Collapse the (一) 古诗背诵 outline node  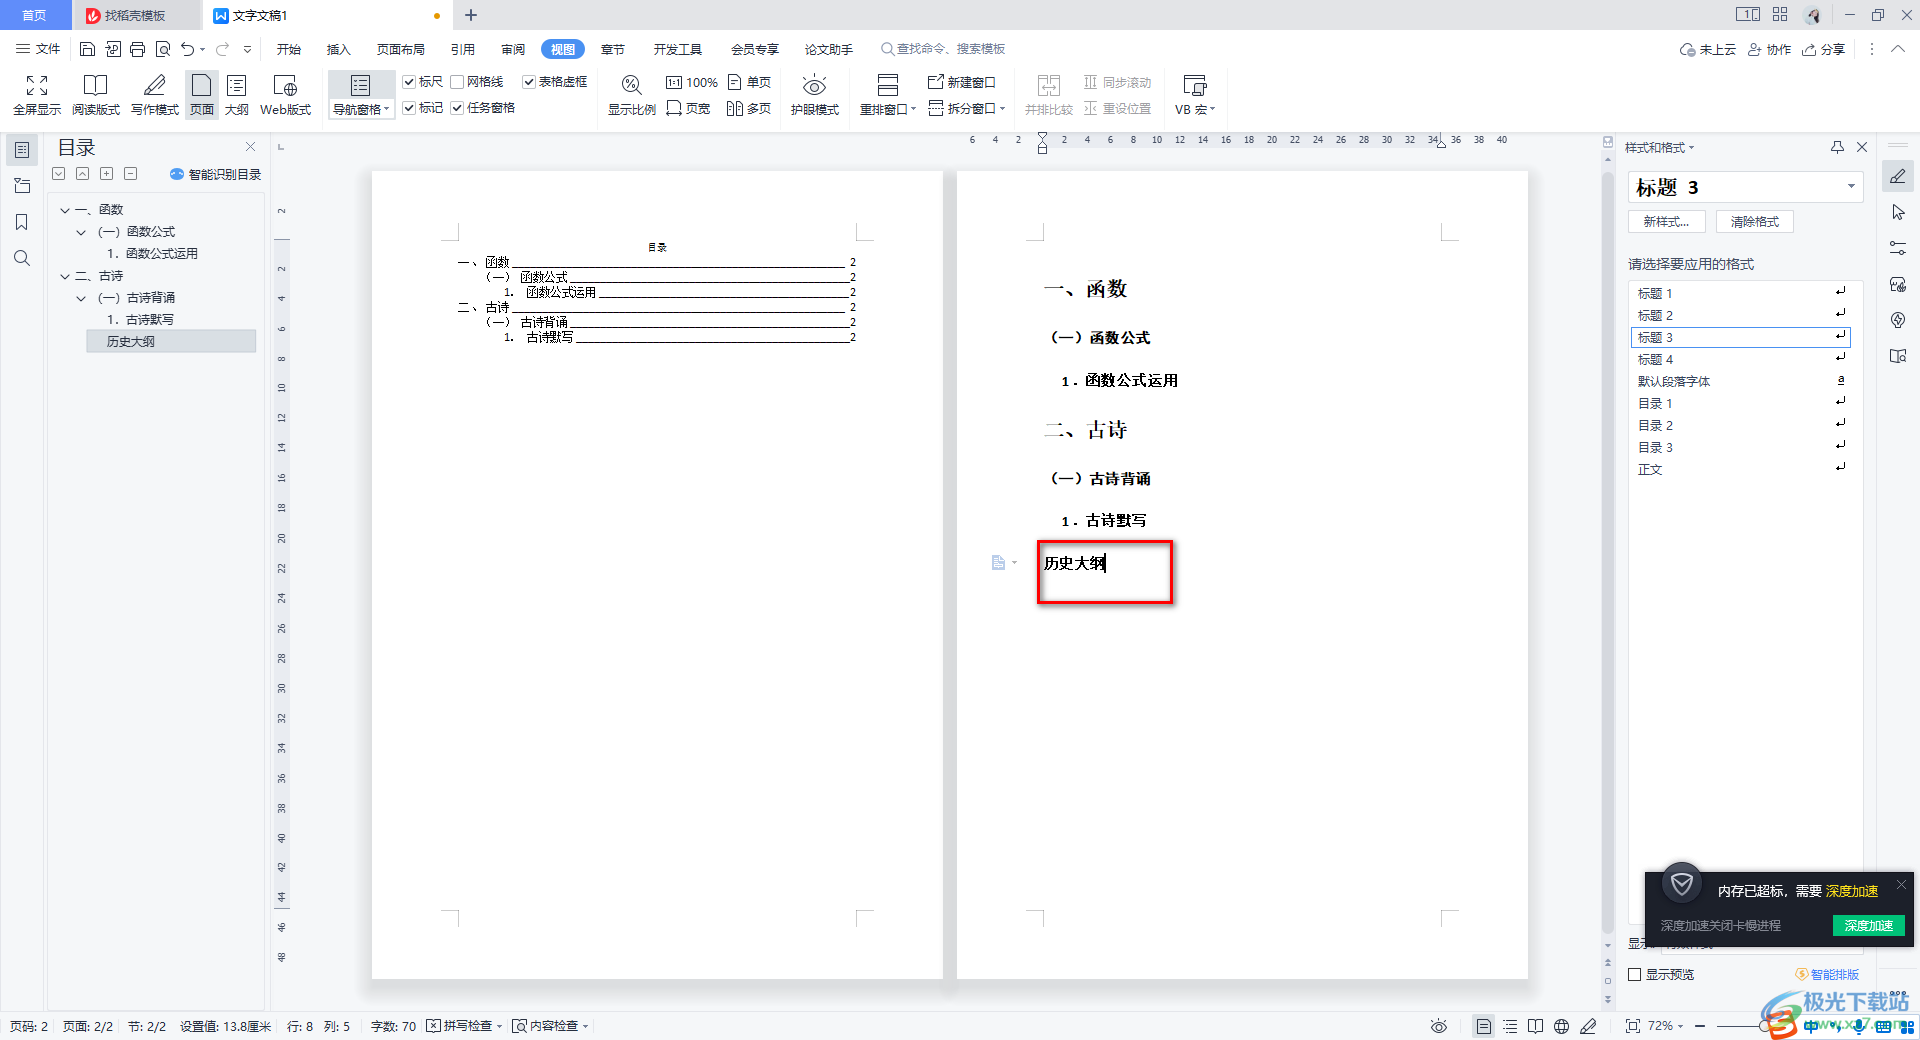[x=82, y=298]
